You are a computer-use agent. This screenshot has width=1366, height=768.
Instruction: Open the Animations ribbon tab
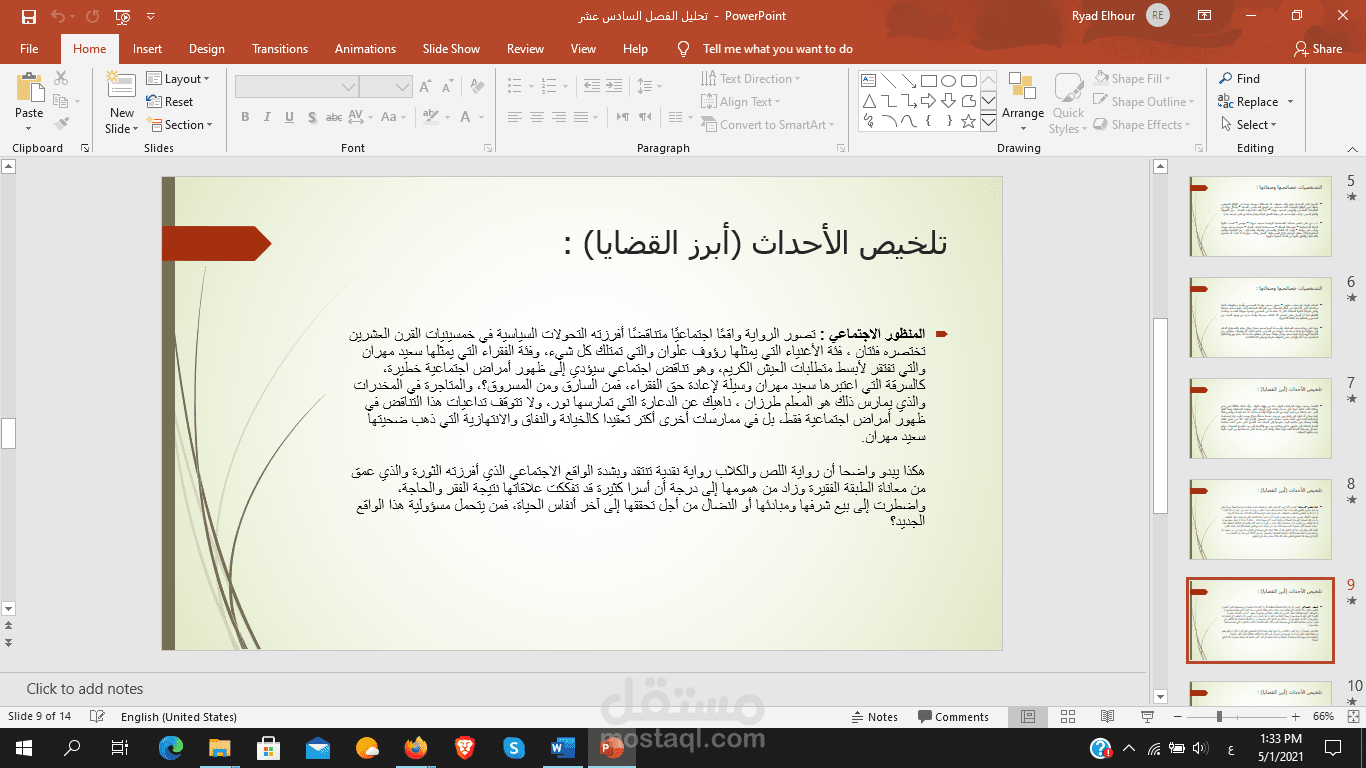(x=365, y=48)
